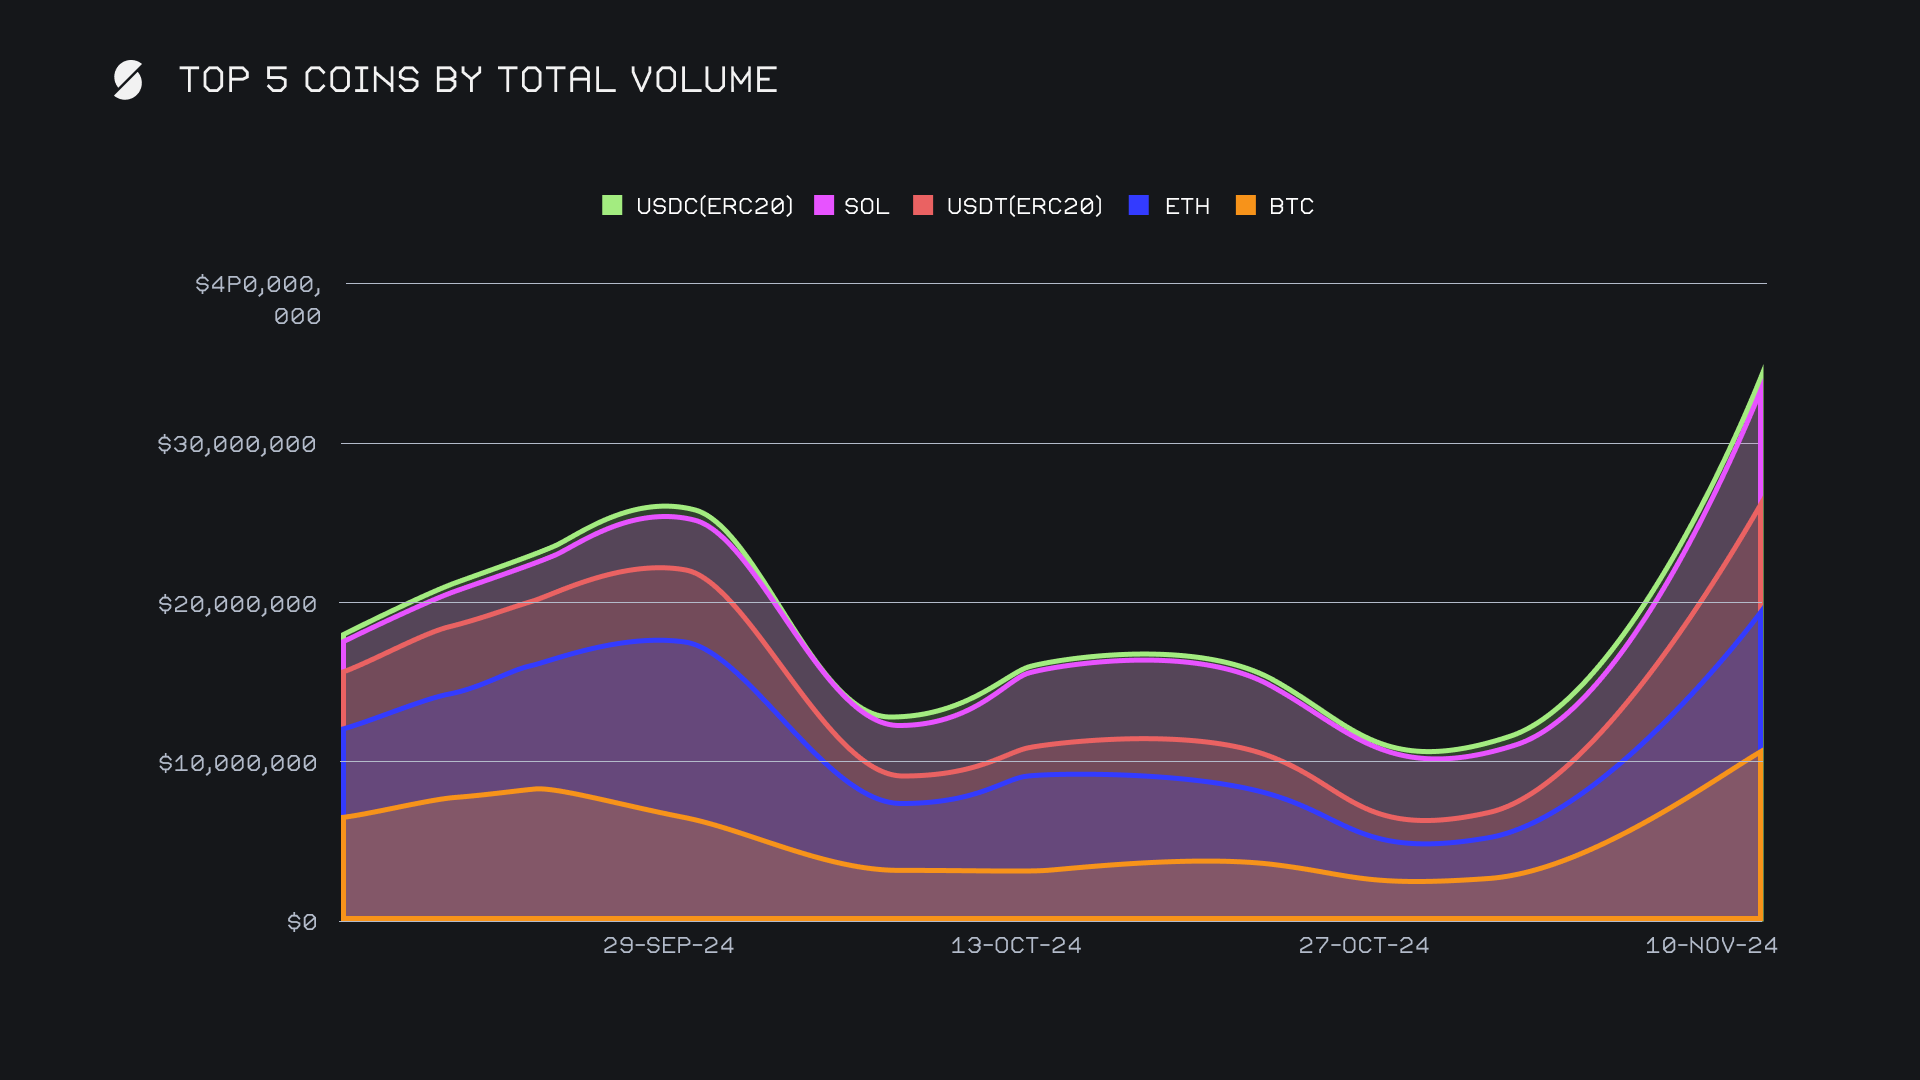Click the $0 y-axis label
1920x1080 pixels.
click(x=302, y=922)
